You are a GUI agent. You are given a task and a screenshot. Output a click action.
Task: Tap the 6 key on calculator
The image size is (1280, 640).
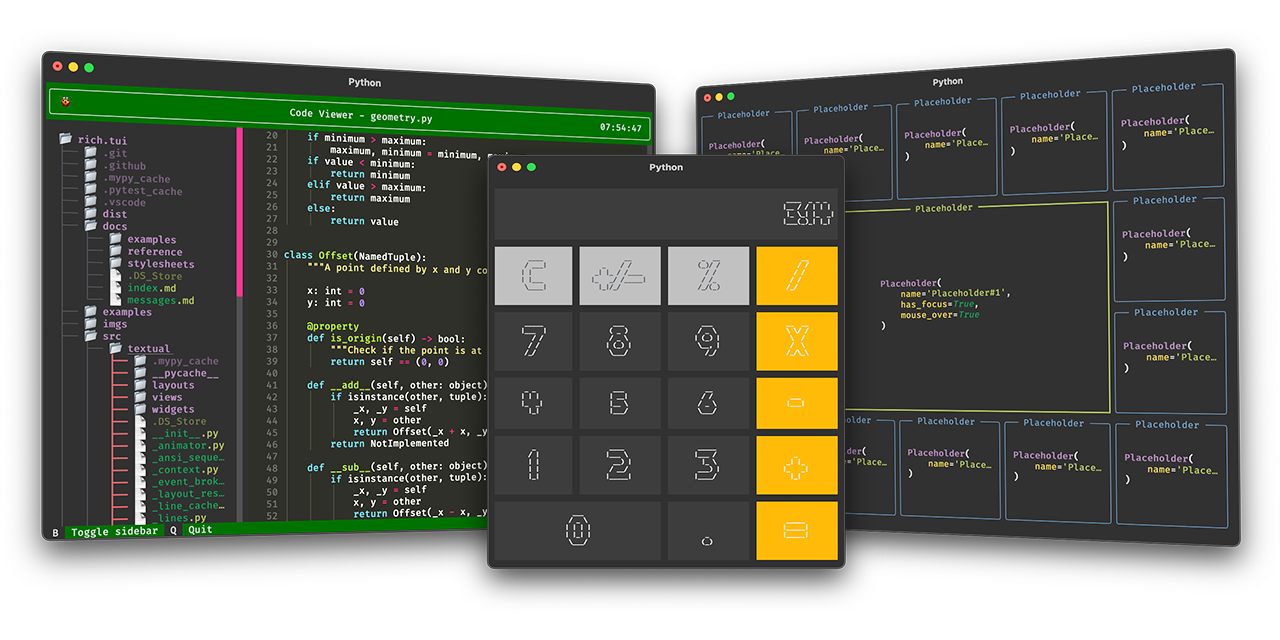pos(708,403)
